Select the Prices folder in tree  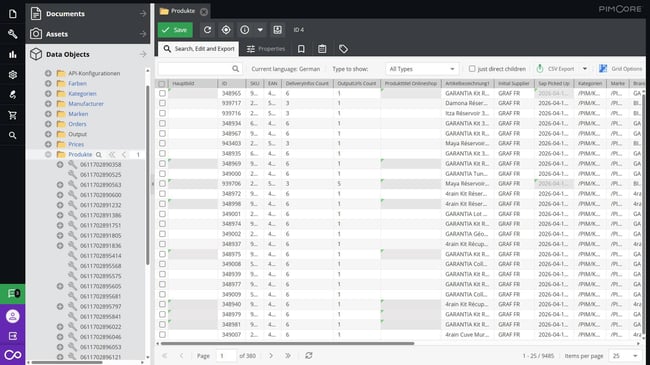point(76,144)
